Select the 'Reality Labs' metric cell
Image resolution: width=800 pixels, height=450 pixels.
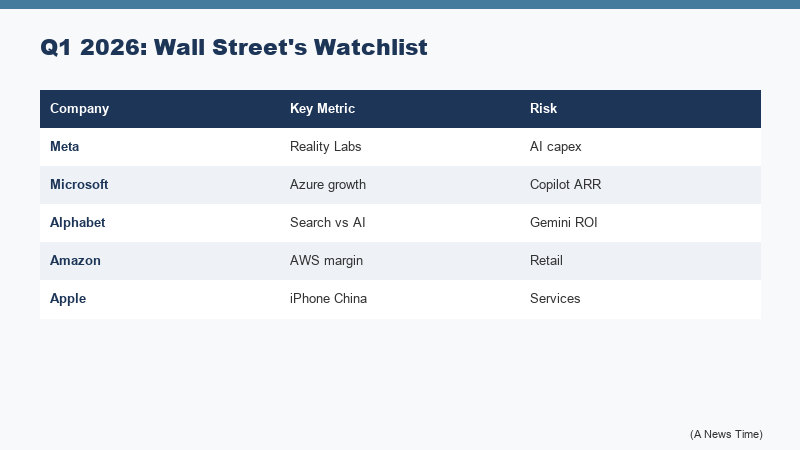click(325, 147)
